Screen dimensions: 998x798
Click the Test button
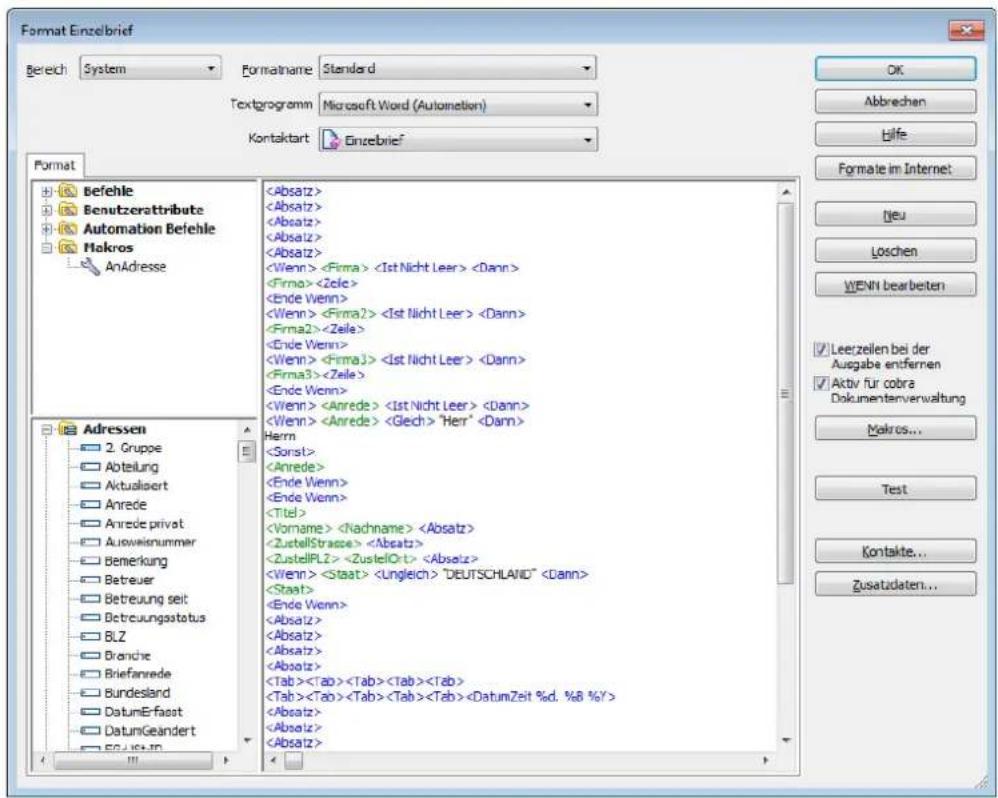[x=895, y=489]
